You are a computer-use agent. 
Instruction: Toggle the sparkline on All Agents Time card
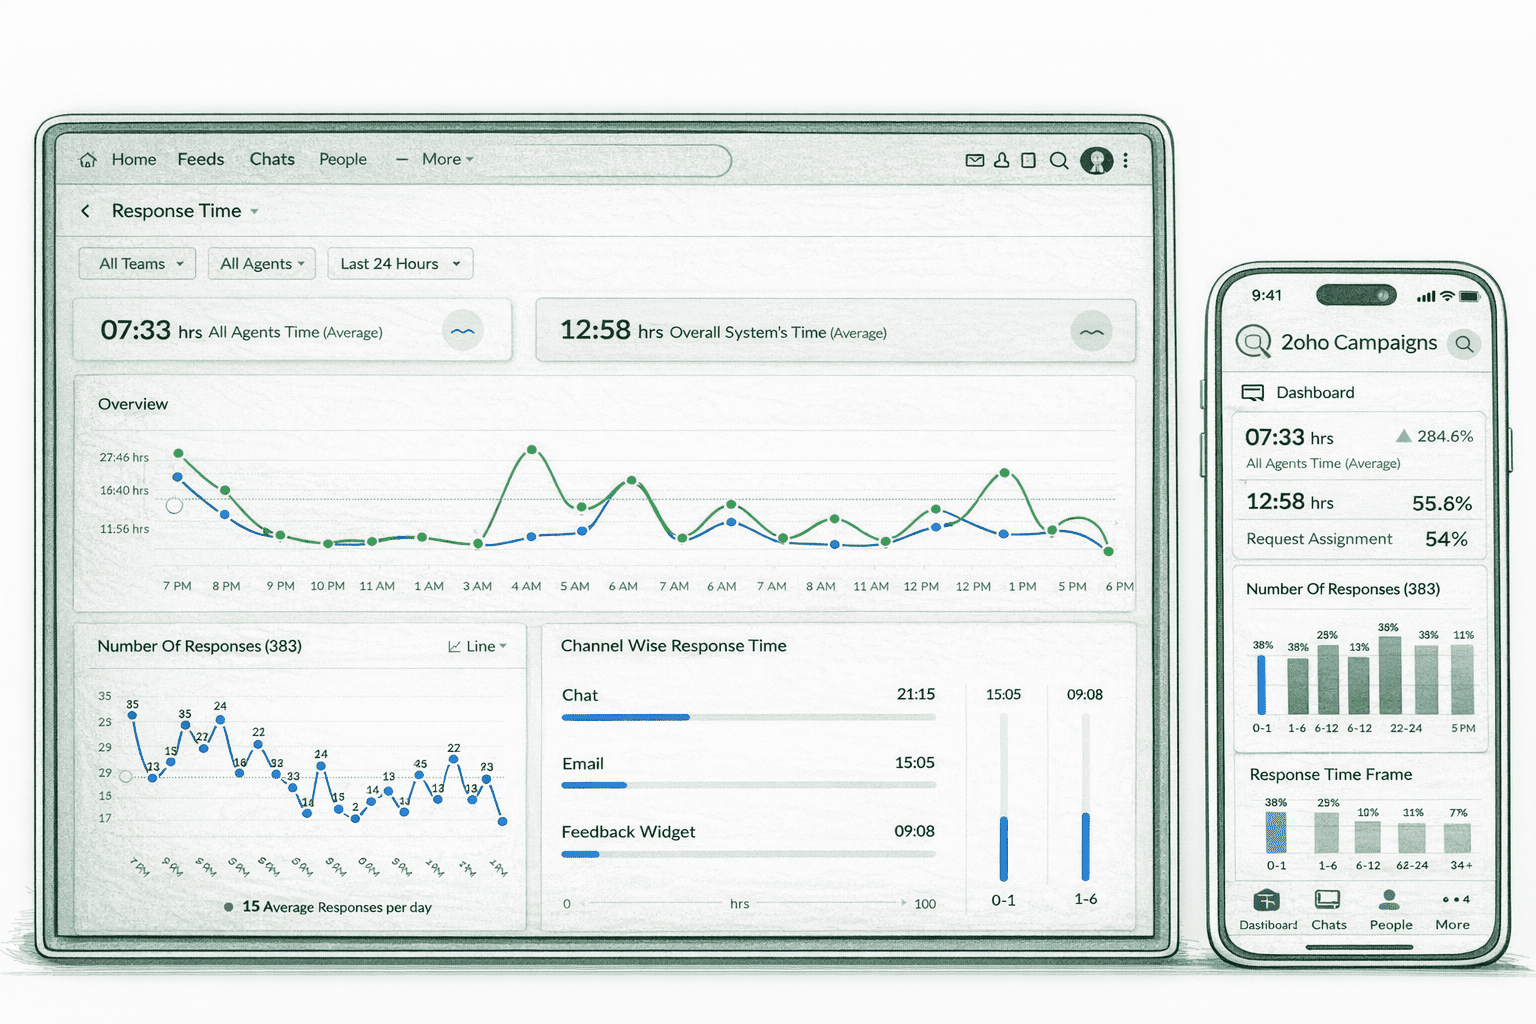coord(463,330)
